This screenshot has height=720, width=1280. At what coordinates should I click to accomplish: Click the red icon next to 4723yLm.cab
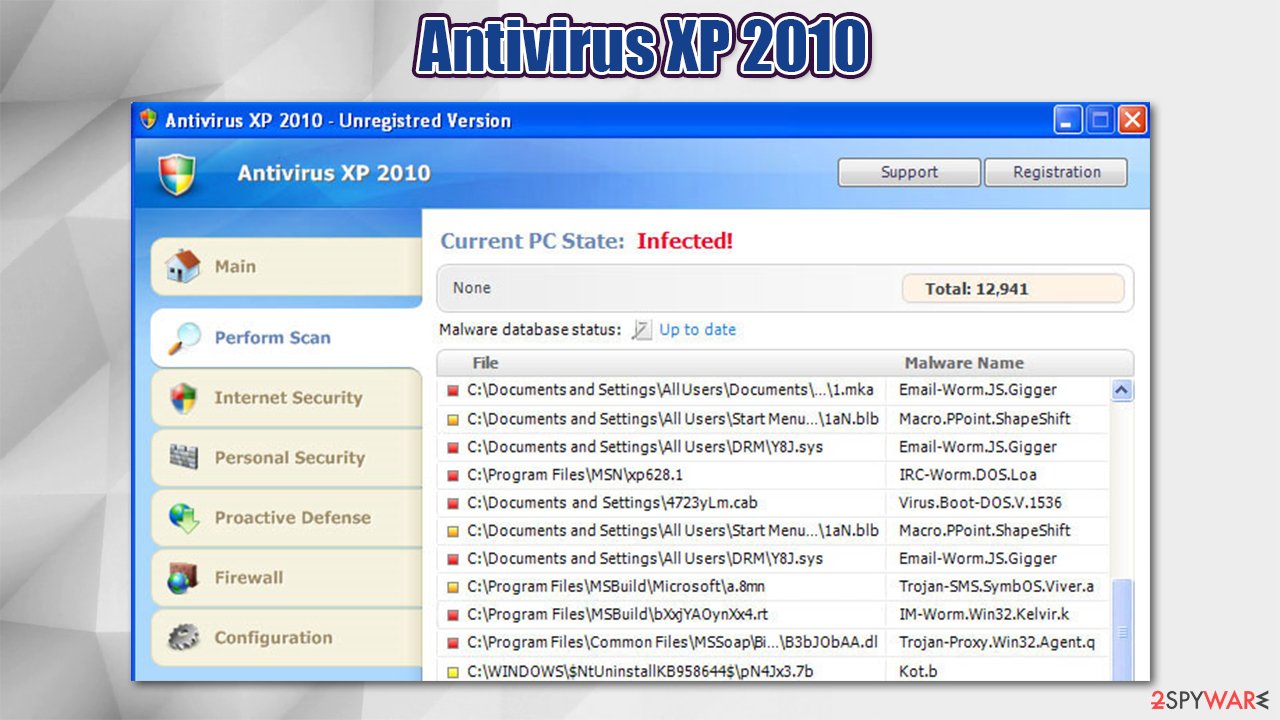(453, 503)
